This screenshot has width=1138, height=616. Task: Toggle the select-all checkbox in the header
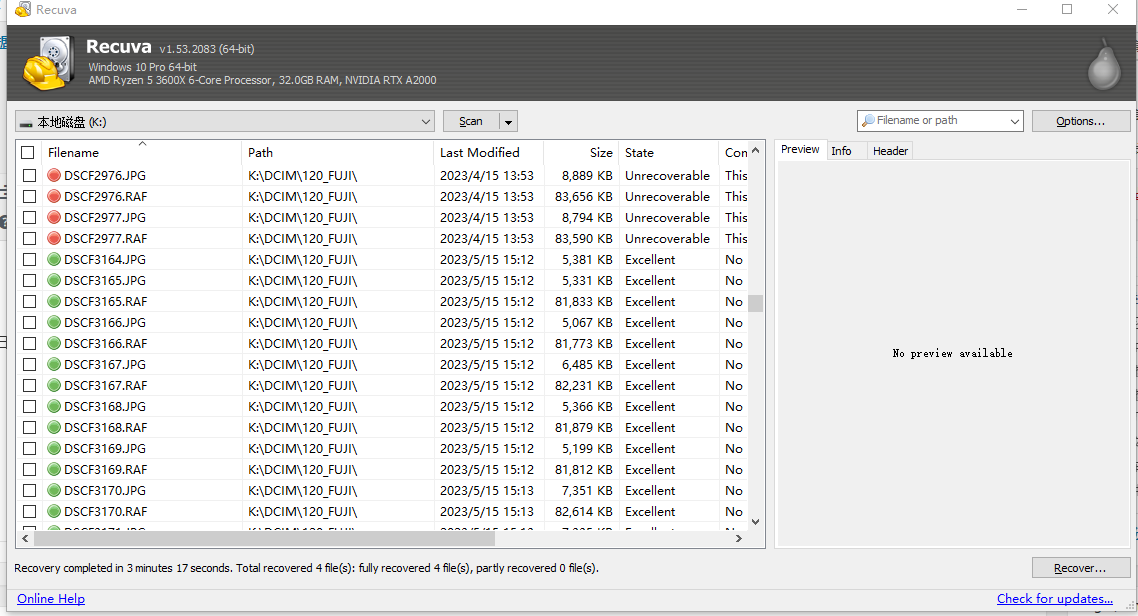pyautogui.click(x=28, y=152)
